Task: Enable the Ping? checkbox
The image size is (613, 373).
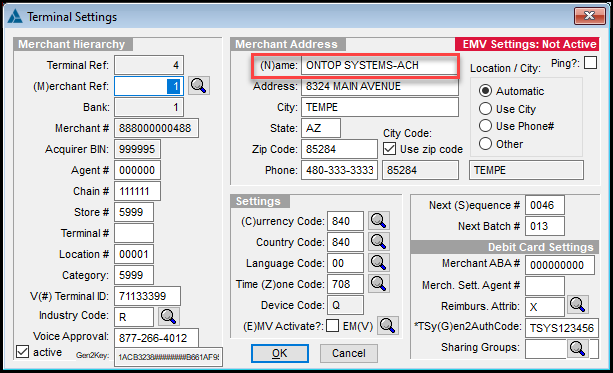Action: click(590, 63)
